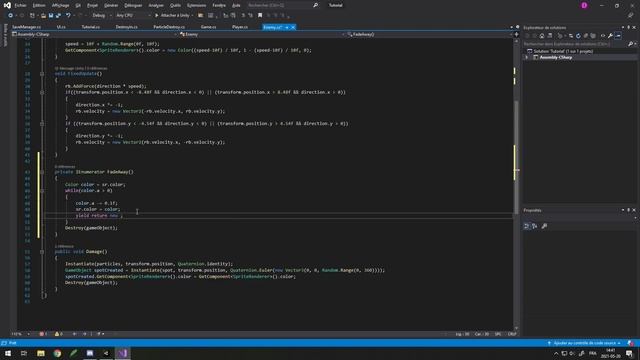Open the Affichage menu
The width and height of the screenshot is (640, 360).
[60, 5]
